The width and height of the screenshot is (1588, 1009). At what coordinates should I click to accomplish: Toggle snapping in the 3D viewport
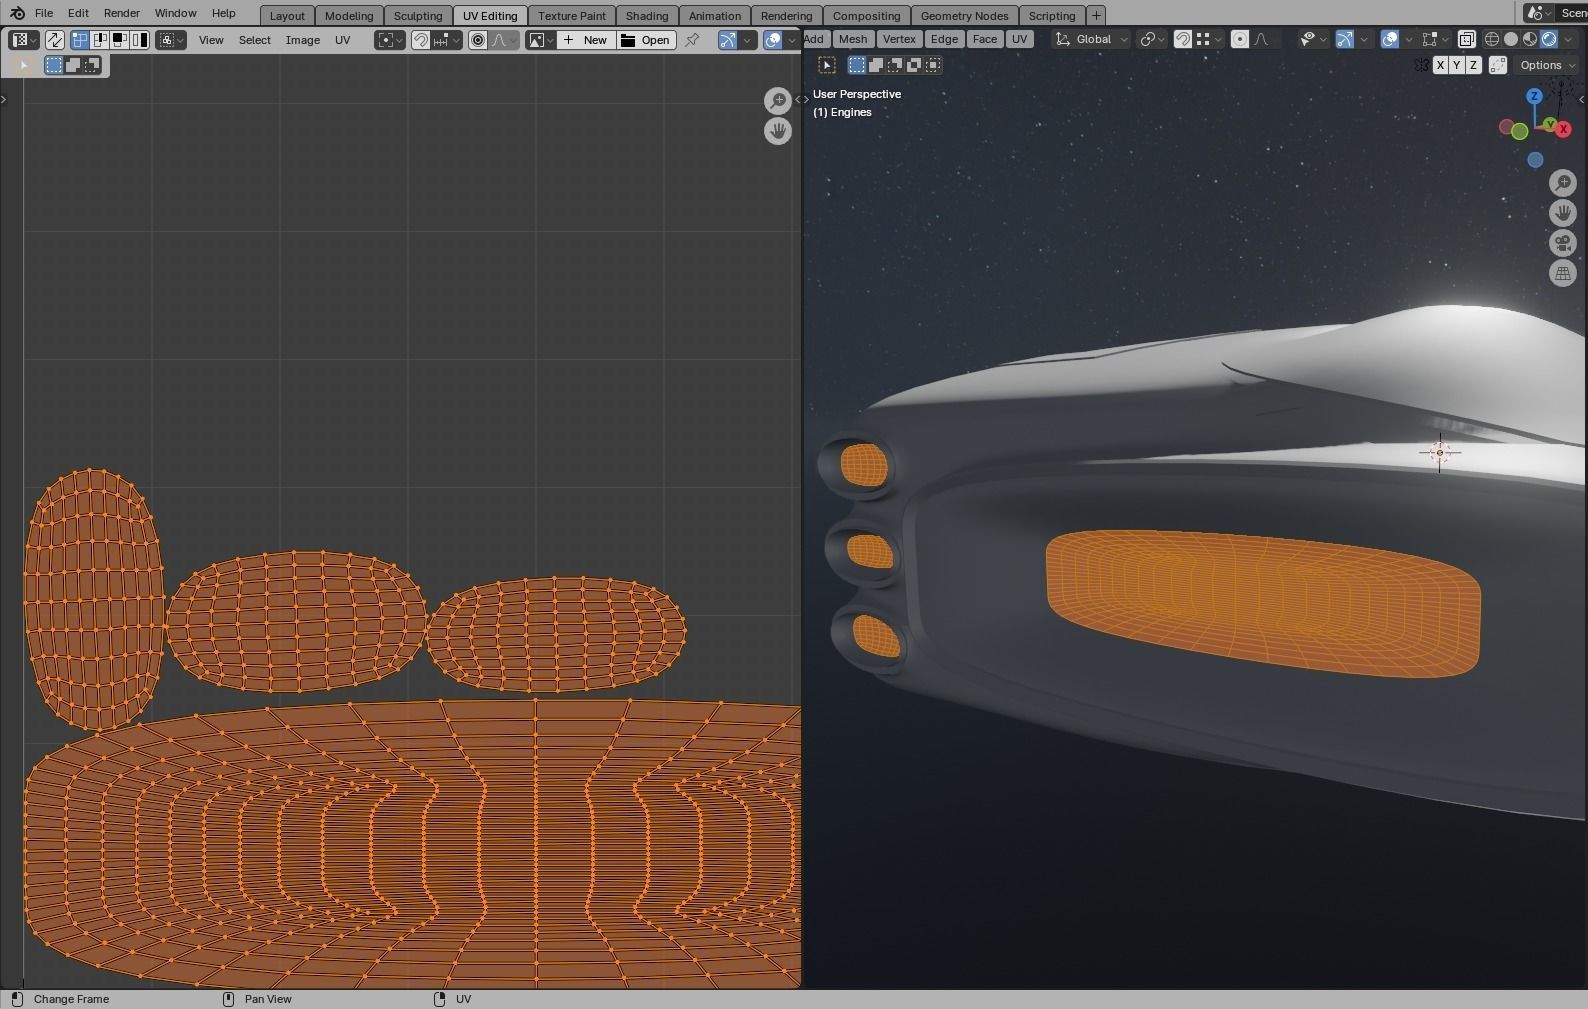(1183, 39)
